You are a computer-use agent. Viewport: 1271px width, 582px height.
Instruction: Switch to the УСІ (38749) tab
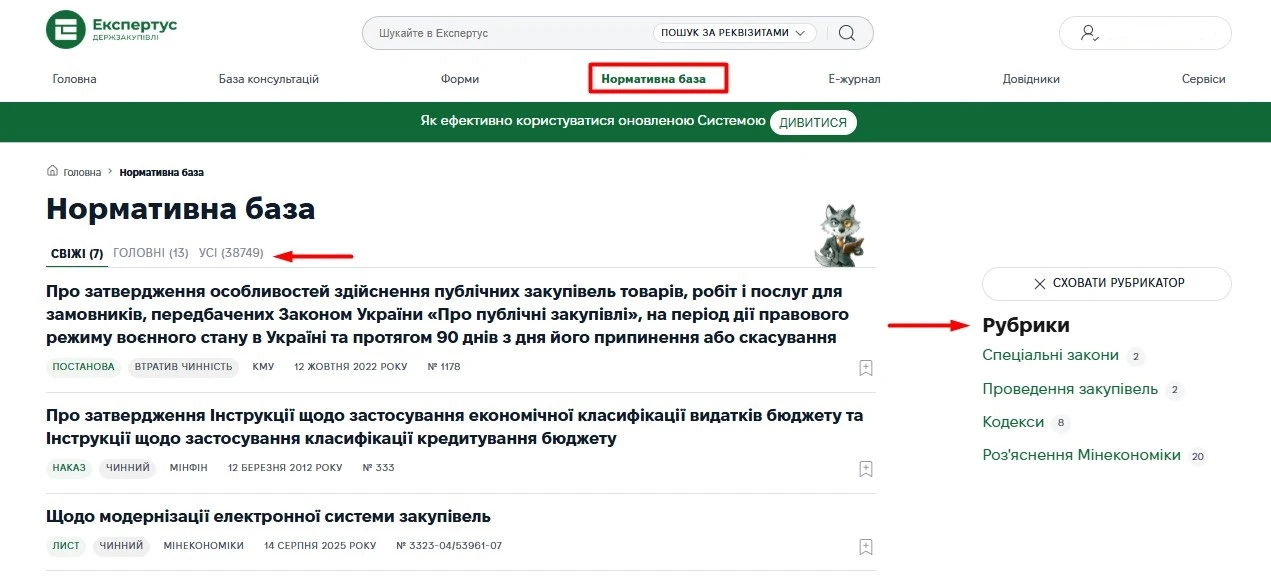tap(229, 252)
